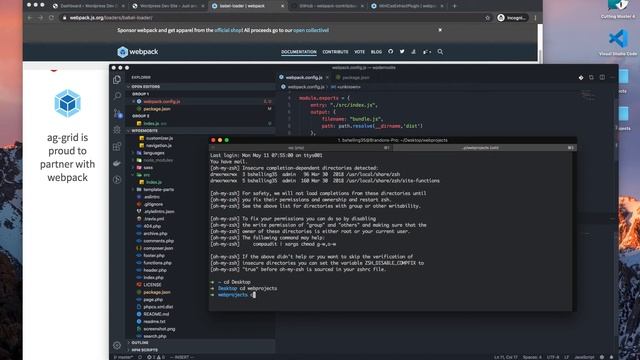Viewport: 640px width, 360px height.
Task: Open new Chrome tab with plus button
Action: click(x=454, y=6)
